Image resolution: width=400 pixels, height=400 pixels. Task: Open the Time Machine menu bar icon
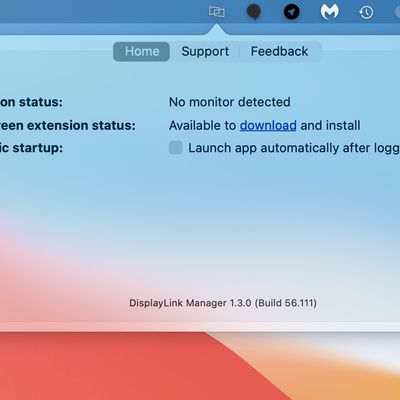coord(366,13)
